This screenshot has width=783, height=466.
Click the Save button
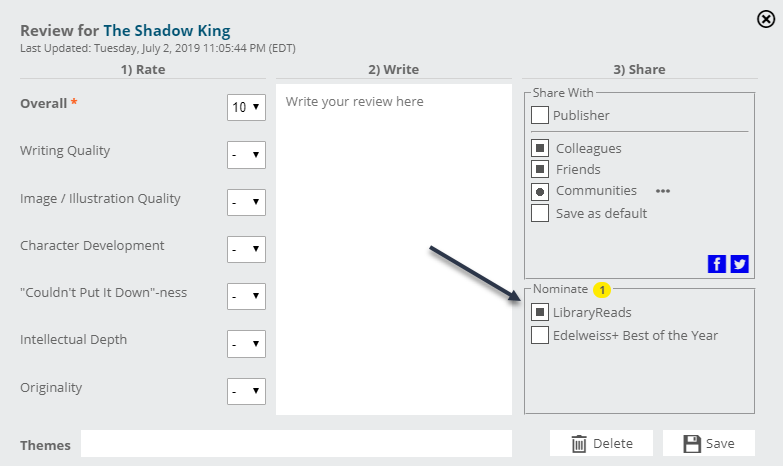click(x=706, y=443)
